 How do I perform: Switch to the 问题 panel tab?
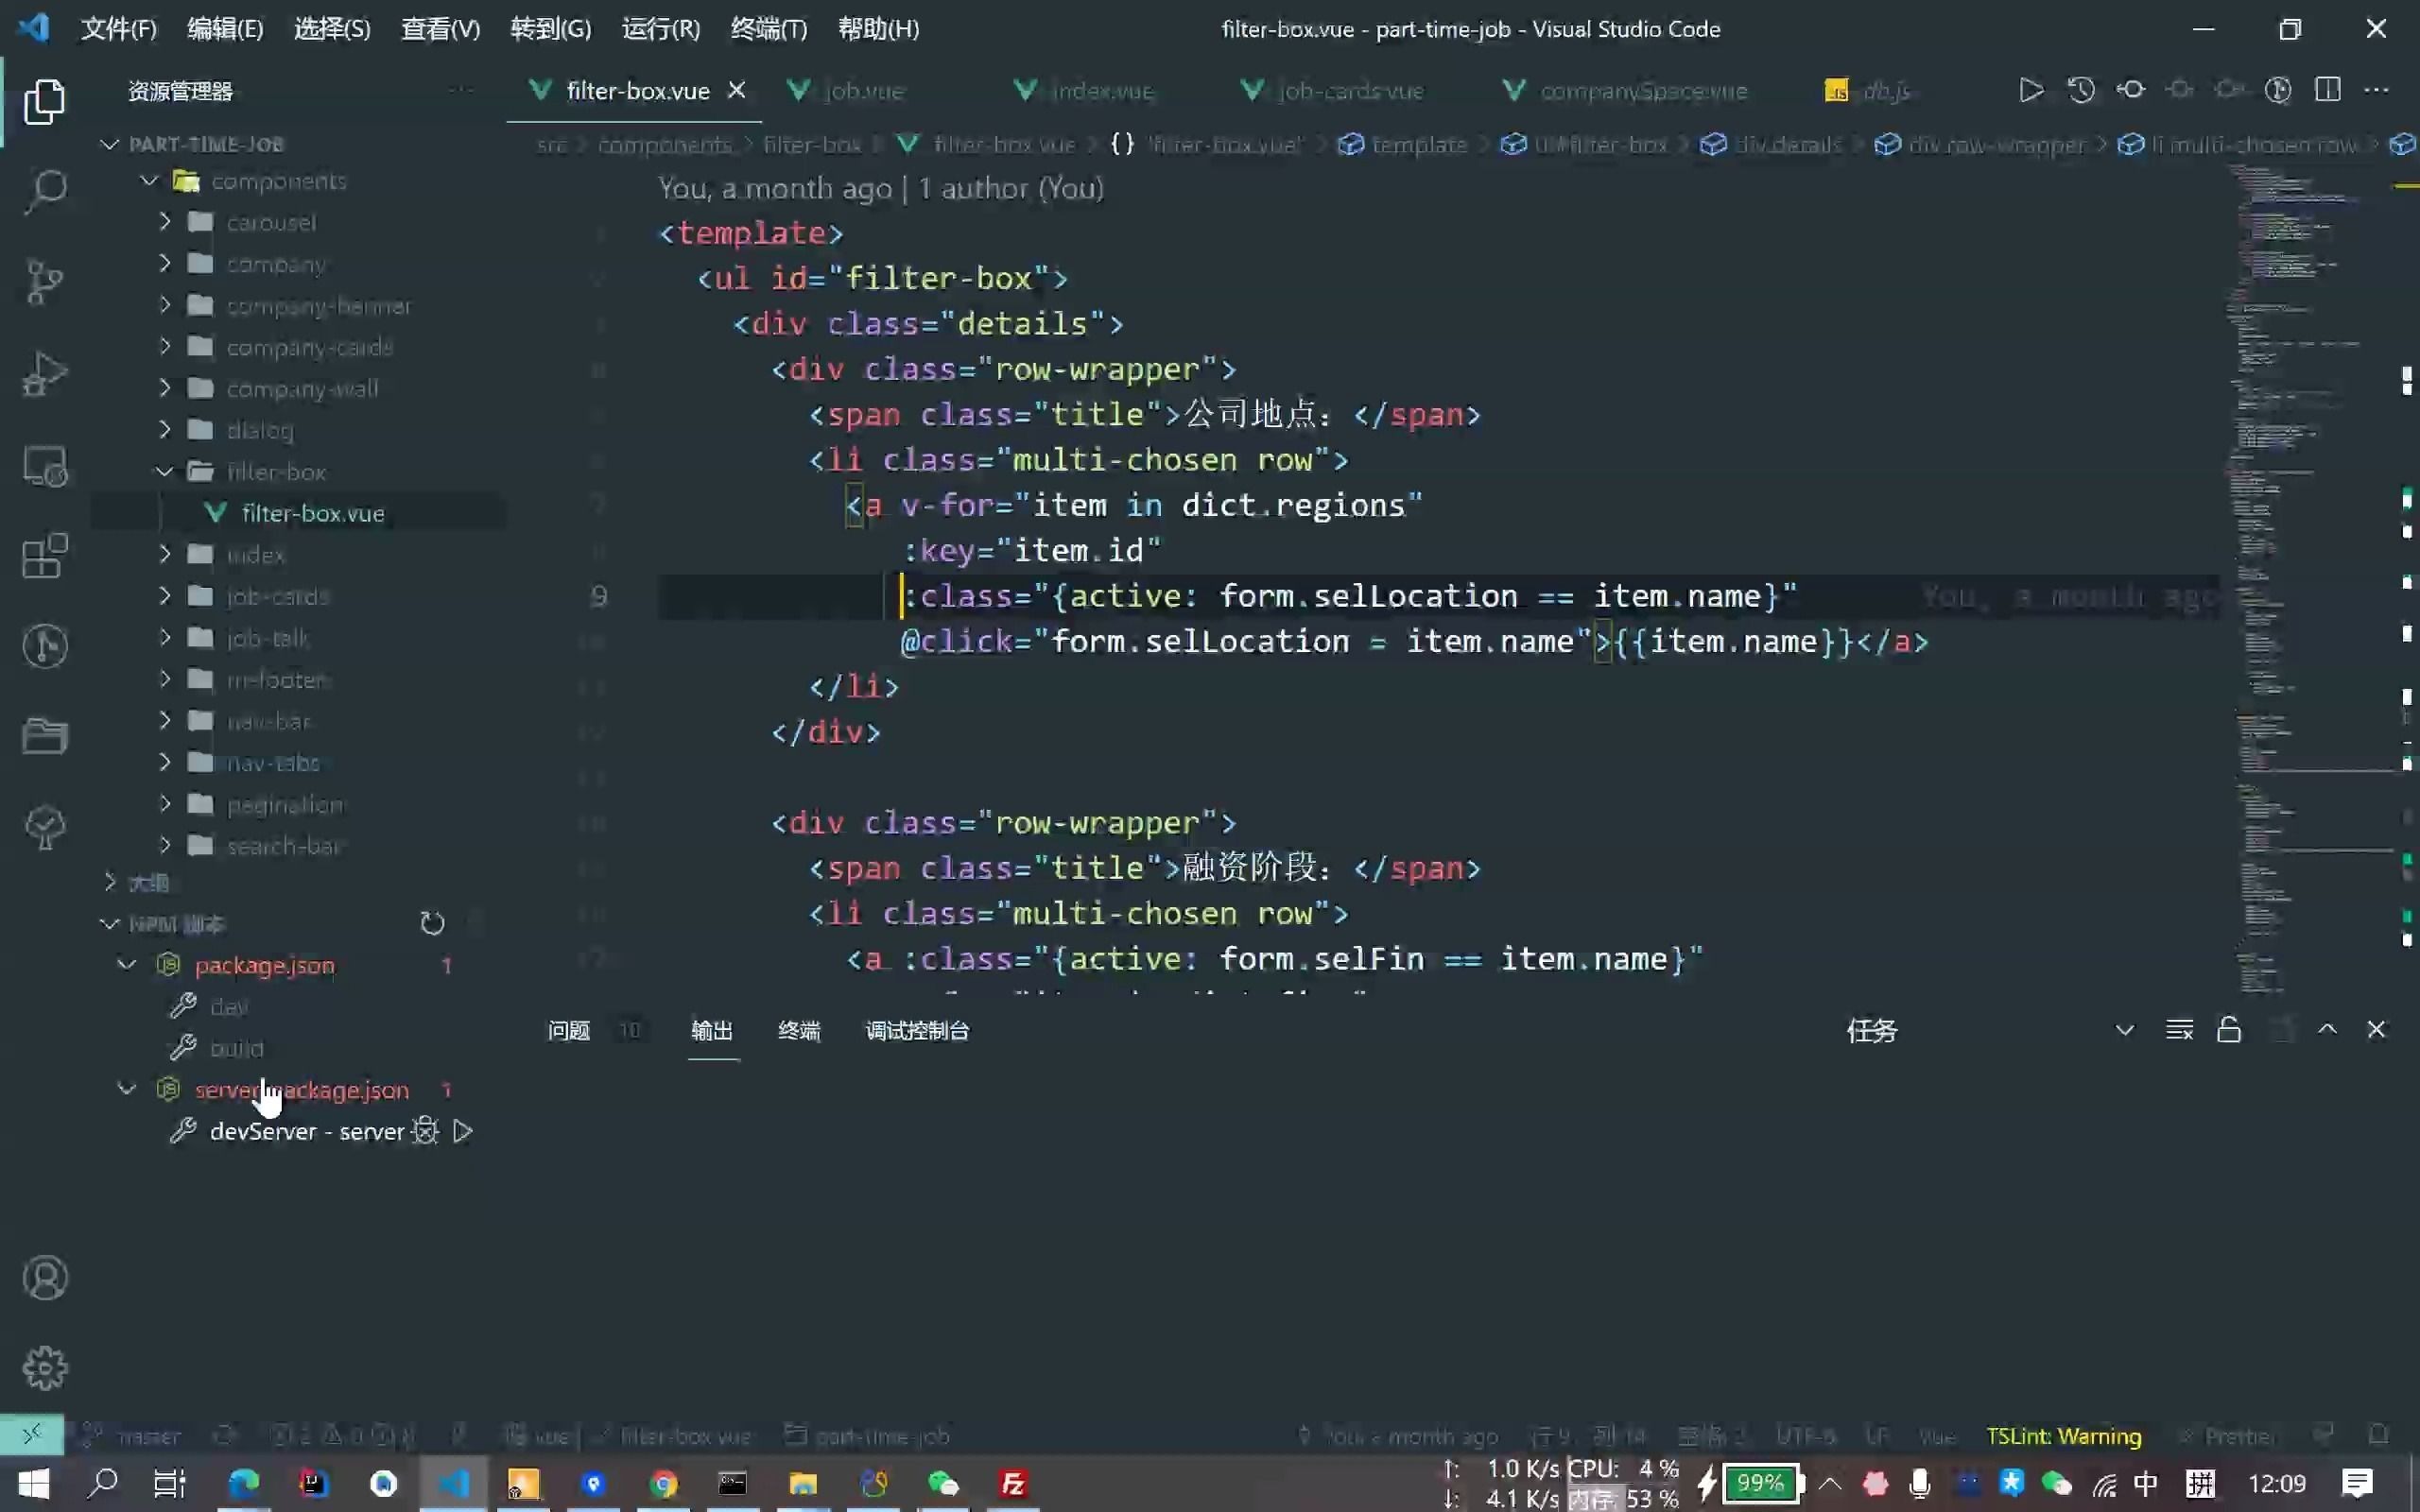[569, 1030]
